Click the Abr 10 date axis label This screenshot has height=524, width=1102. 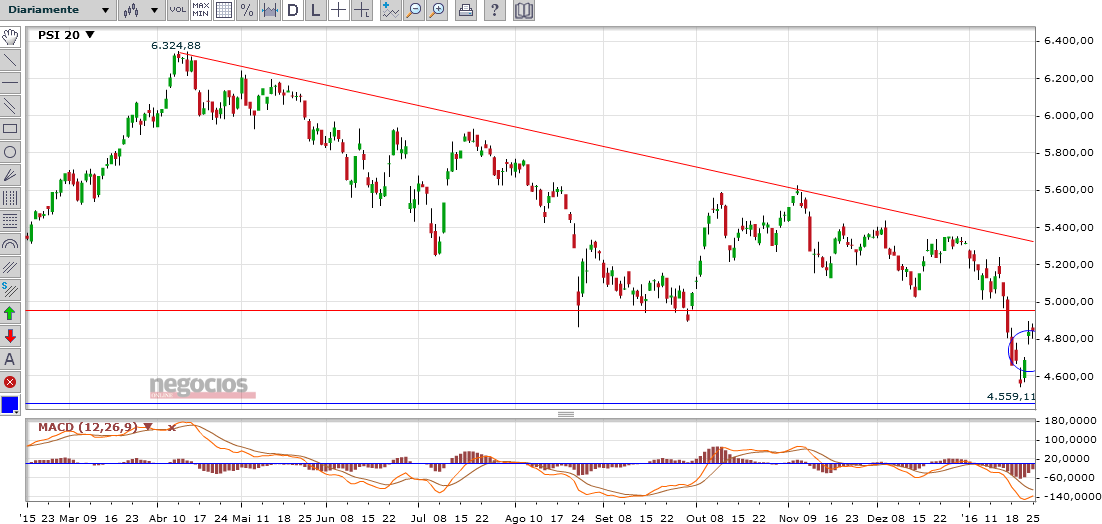(x=167, y=518)
